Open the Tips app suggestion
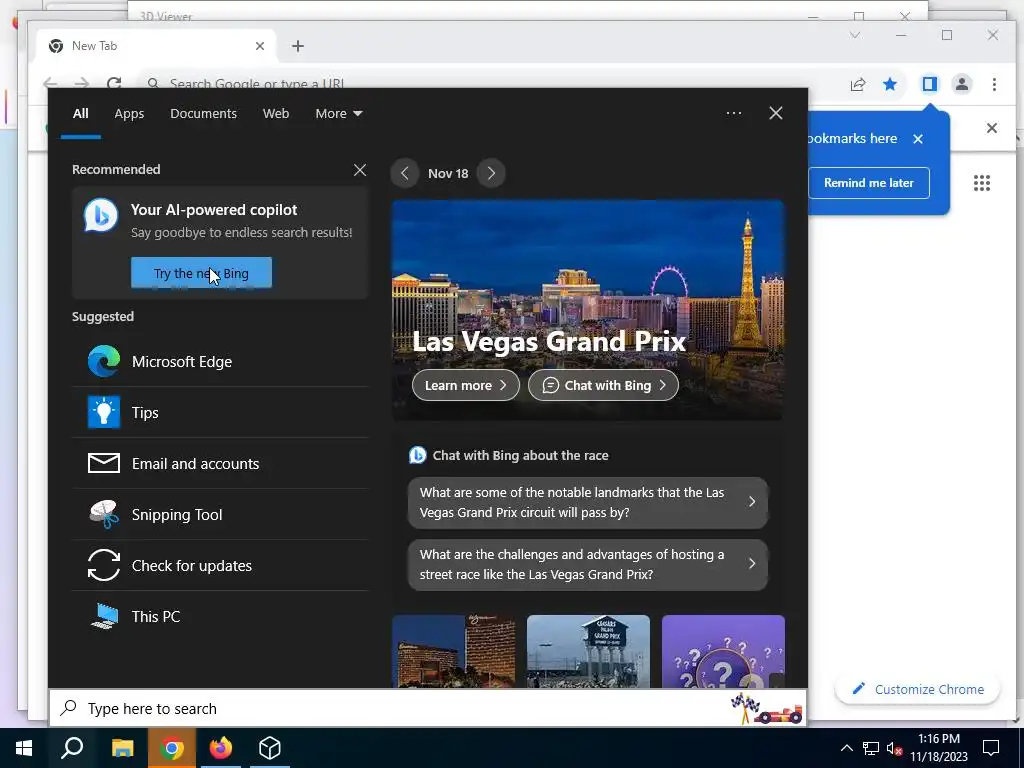This screenshot has height=768, width=1024. pos(220,413)
